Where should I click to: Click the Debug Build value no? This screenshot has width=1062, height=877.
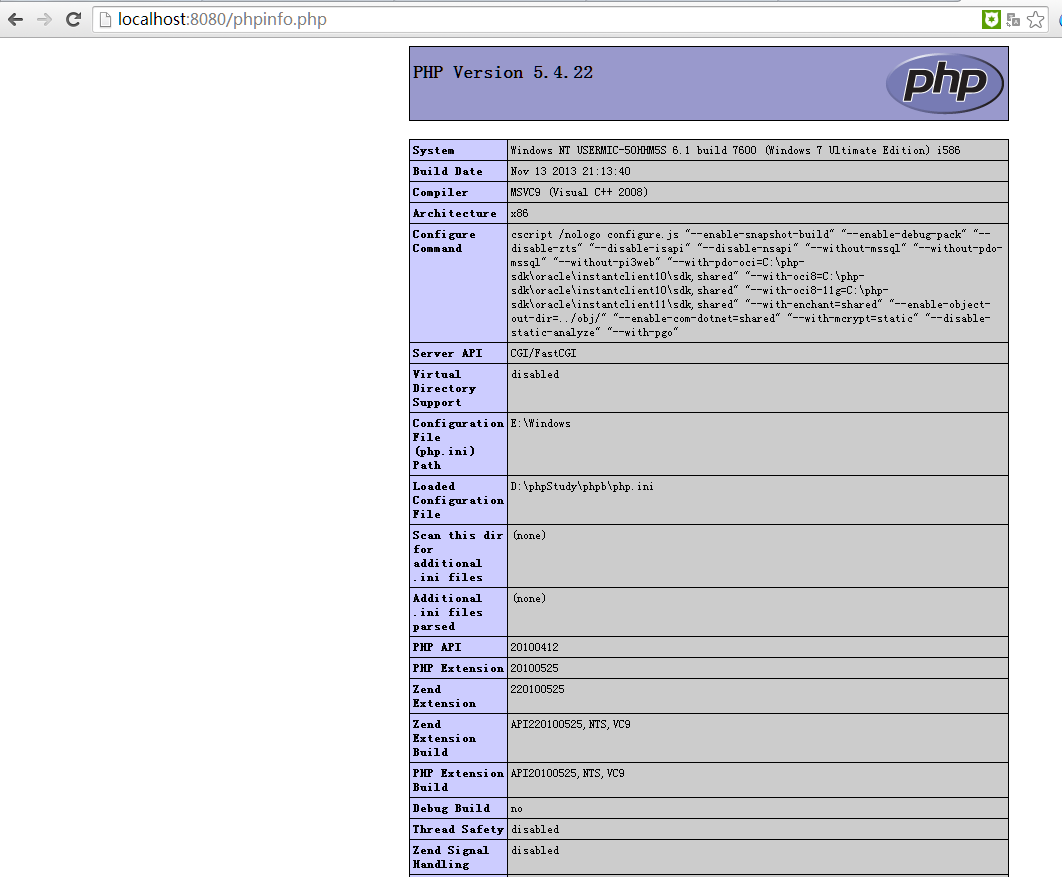pos(517,808)
